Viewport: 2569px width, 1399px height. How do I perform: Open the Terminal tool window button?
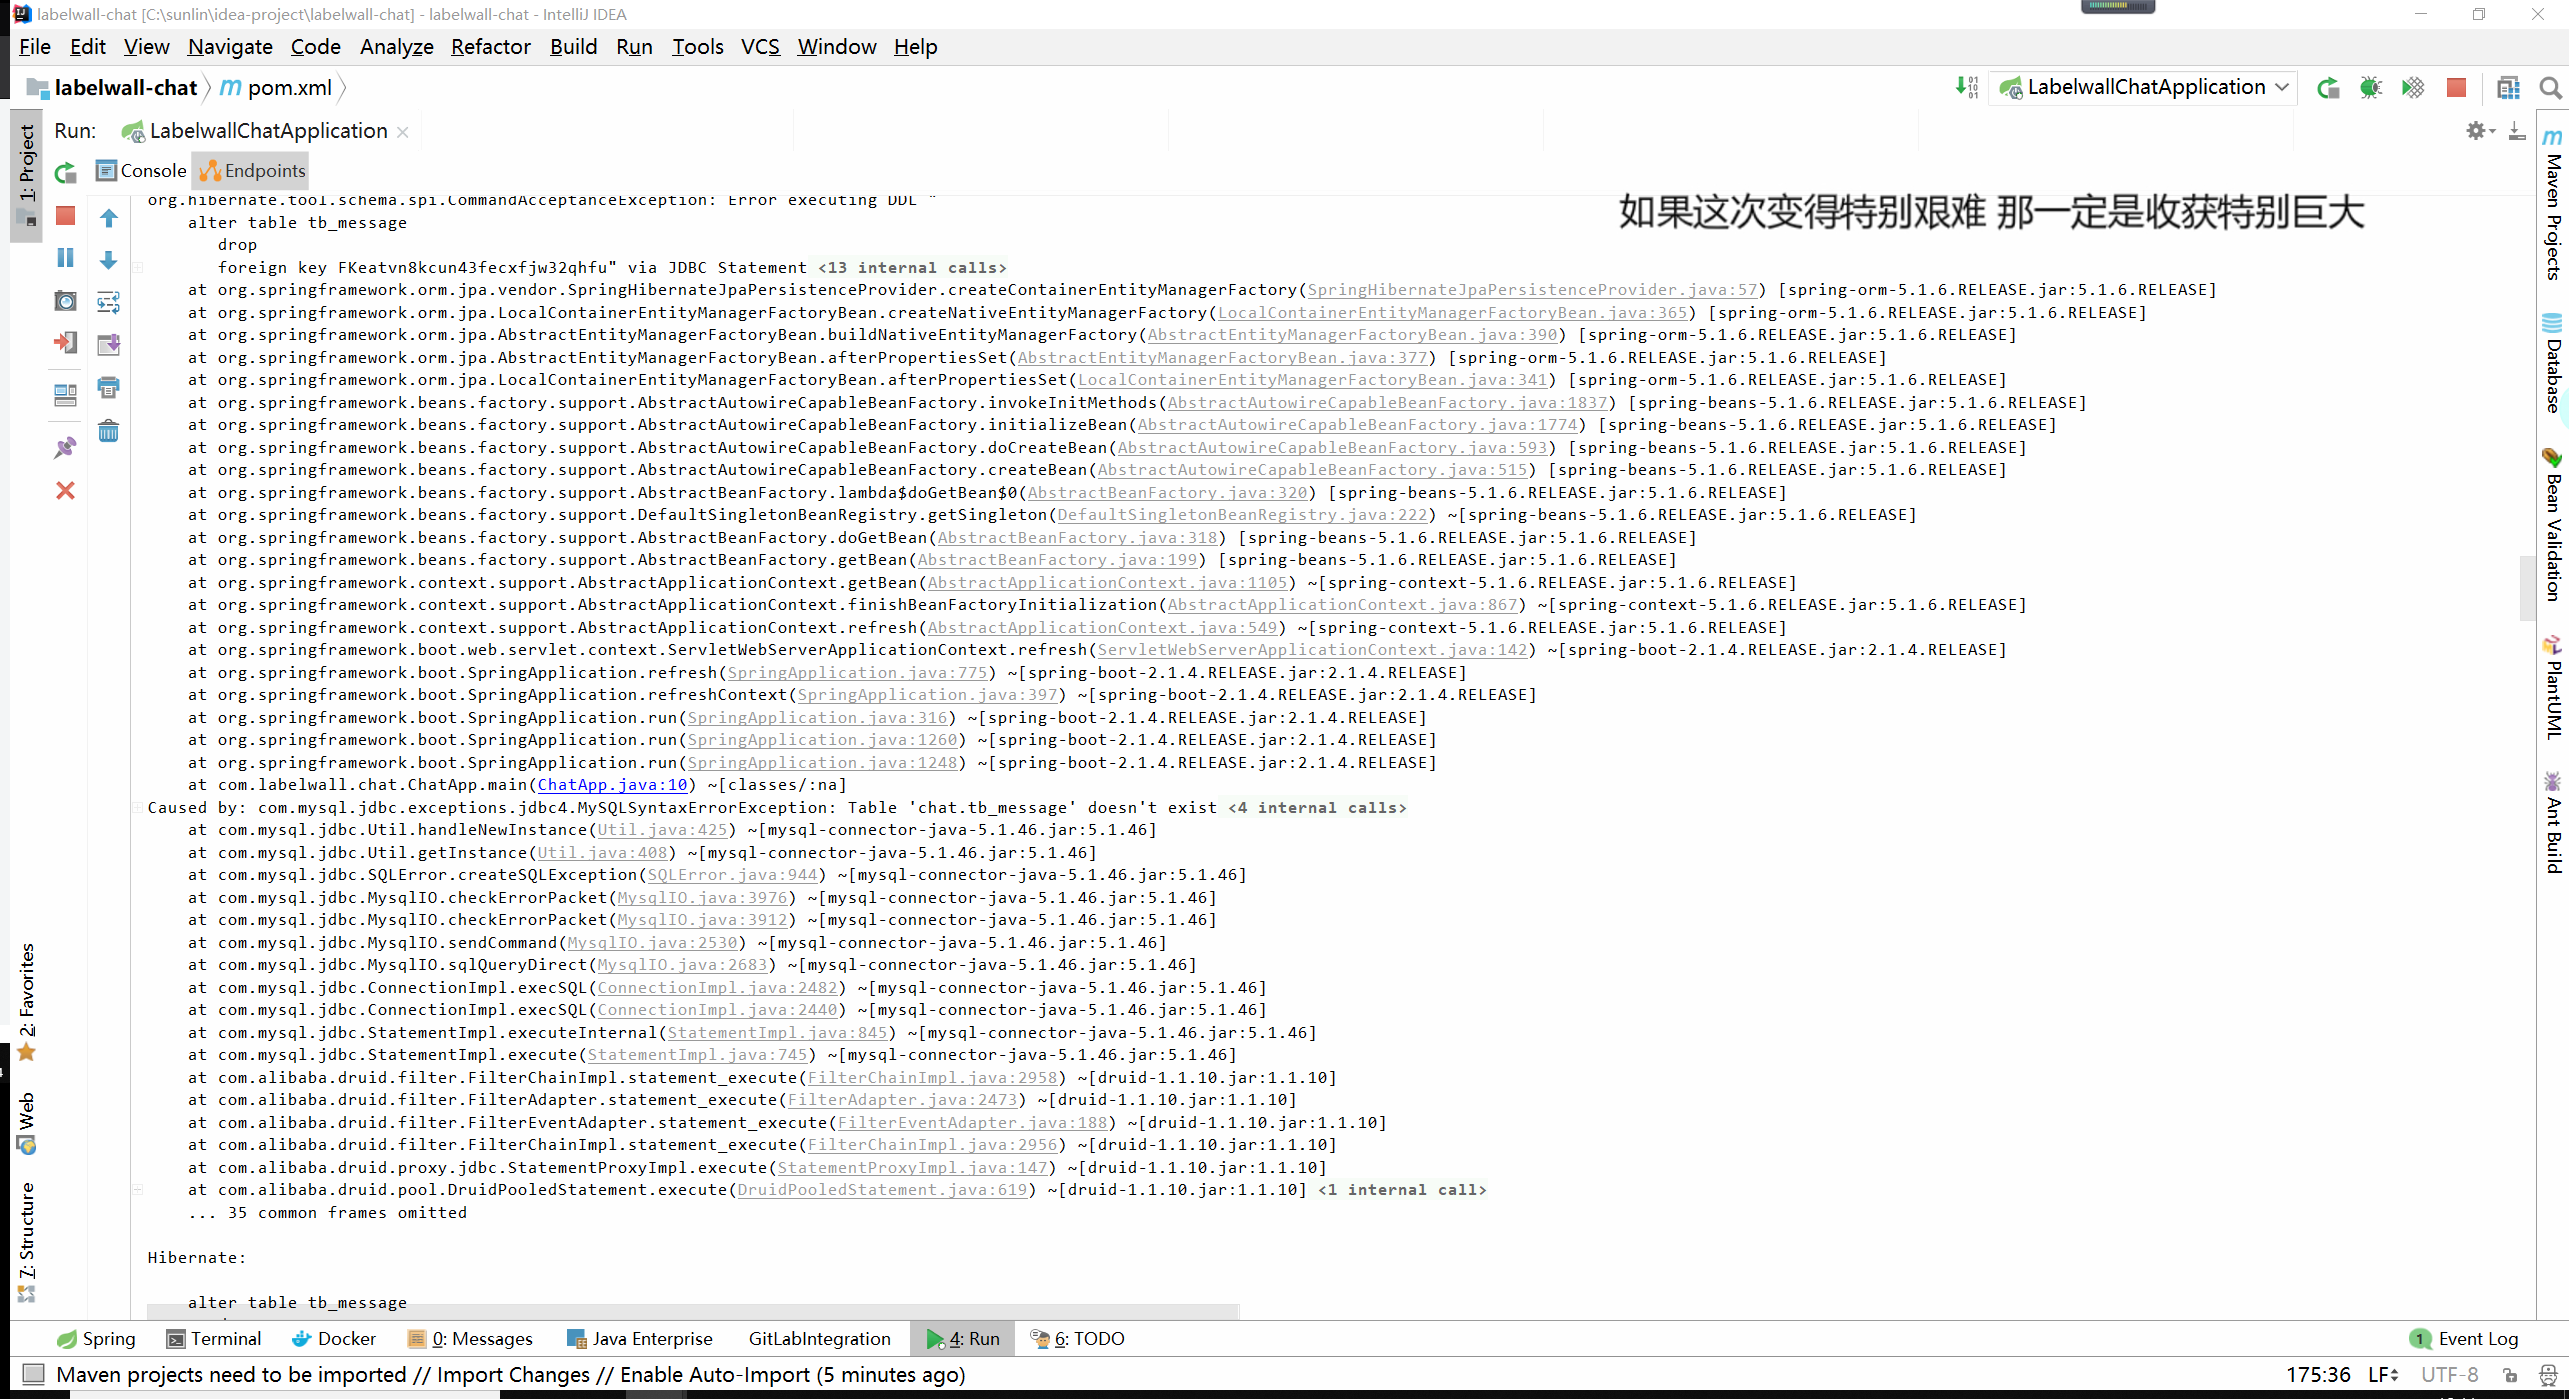pos(214,1339)
